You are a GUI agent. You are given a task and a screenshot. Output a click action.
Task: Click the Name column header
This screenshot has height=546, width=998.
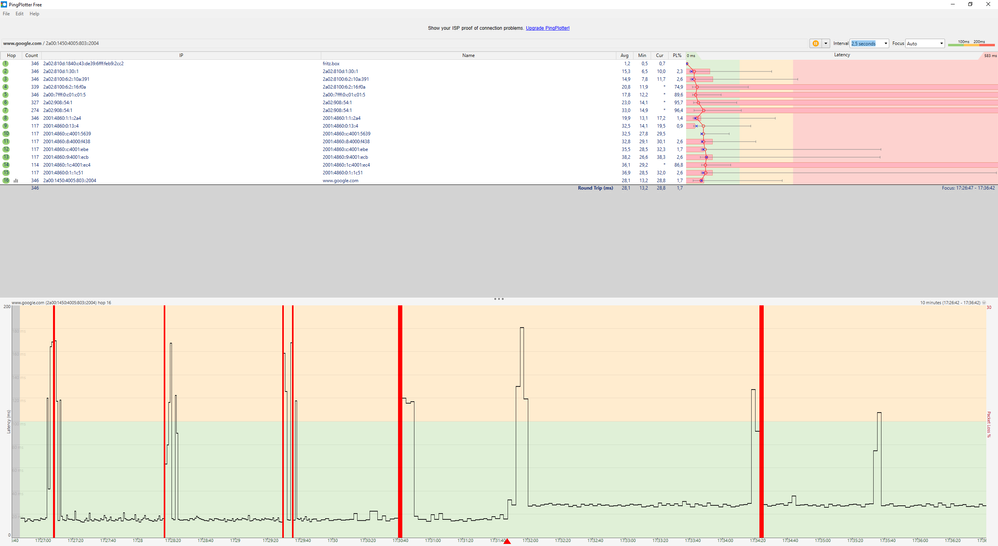pyautogui.click(x=468, y=55)
